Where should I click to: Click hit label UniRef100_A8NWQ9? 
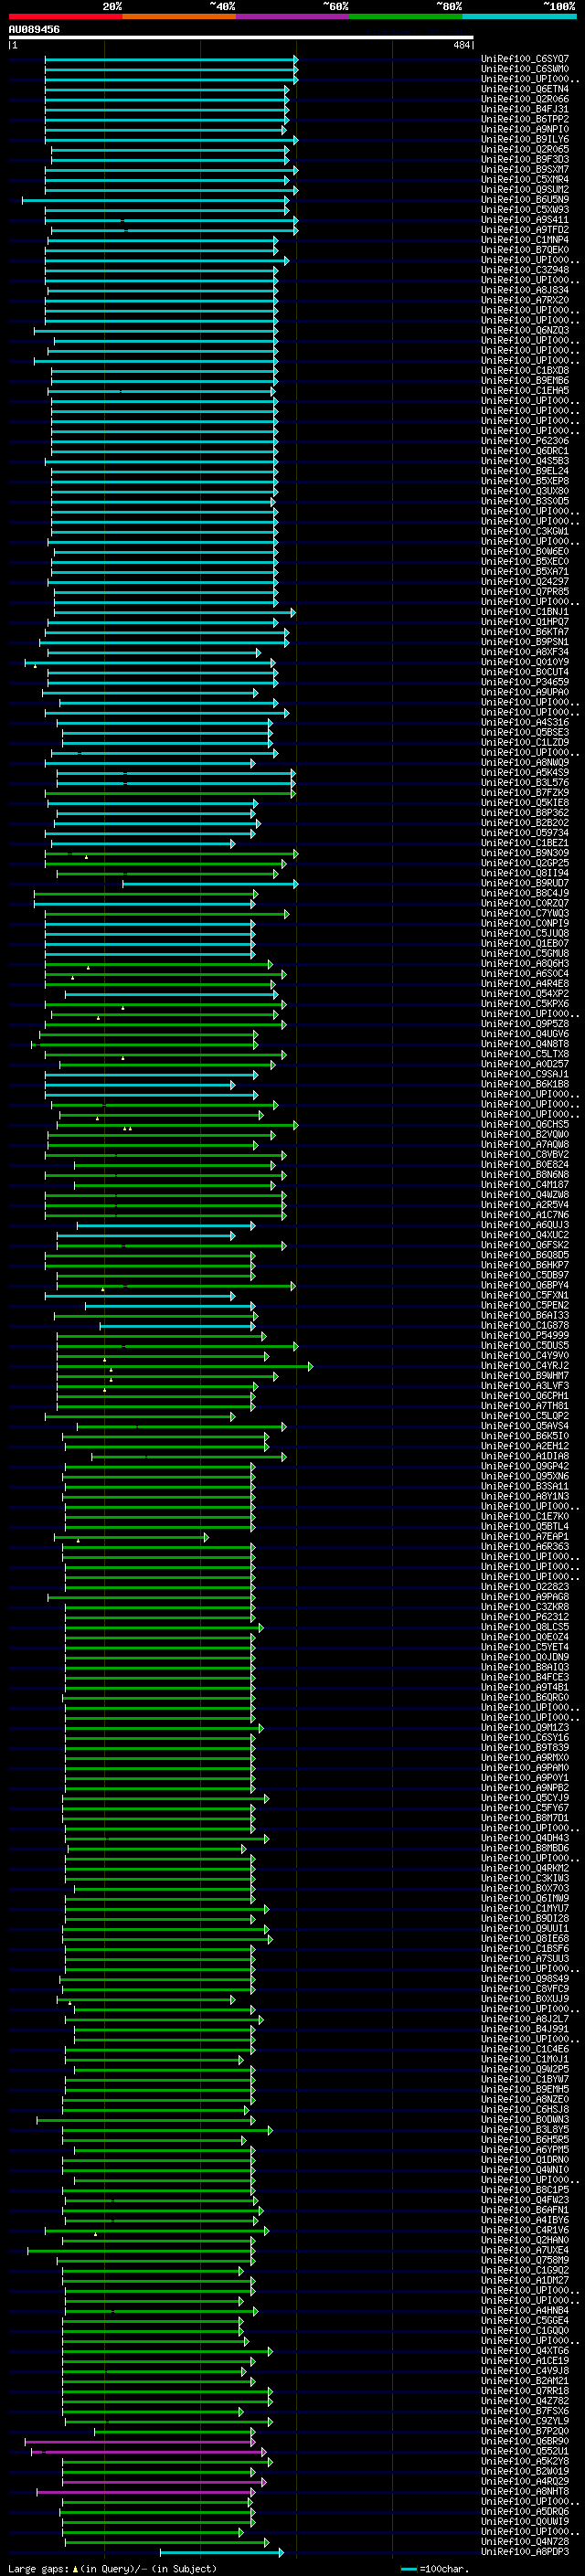click(525, 762)
